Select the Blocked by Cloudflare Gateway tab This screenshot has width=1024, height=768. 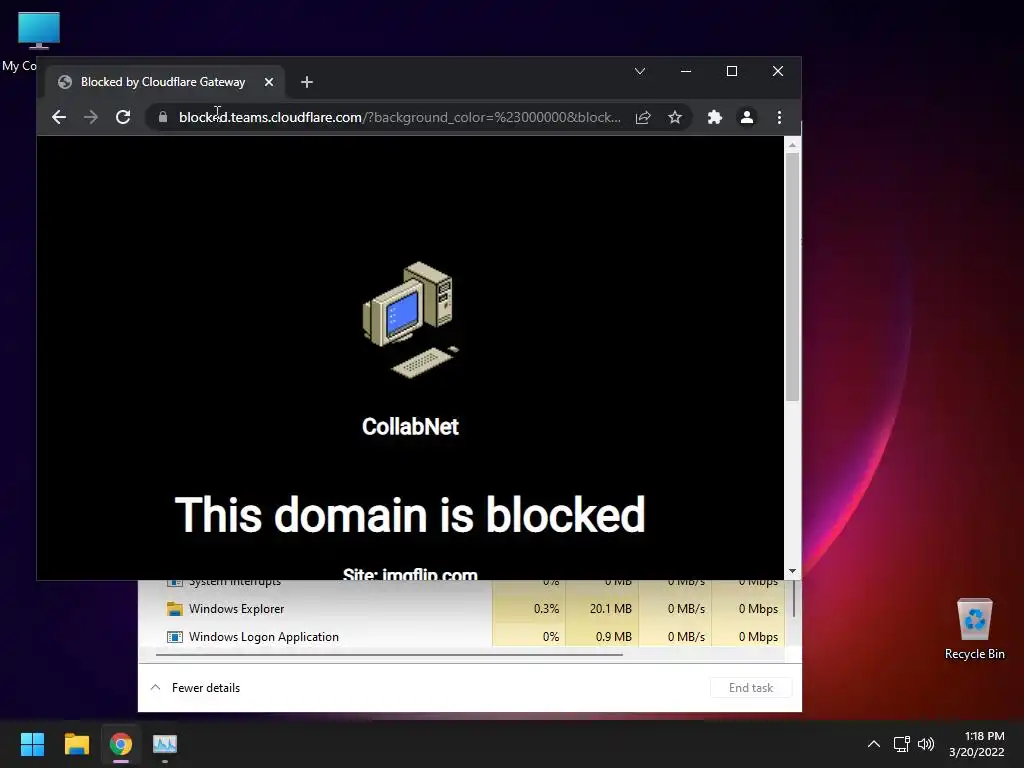[x=163, y=82]
